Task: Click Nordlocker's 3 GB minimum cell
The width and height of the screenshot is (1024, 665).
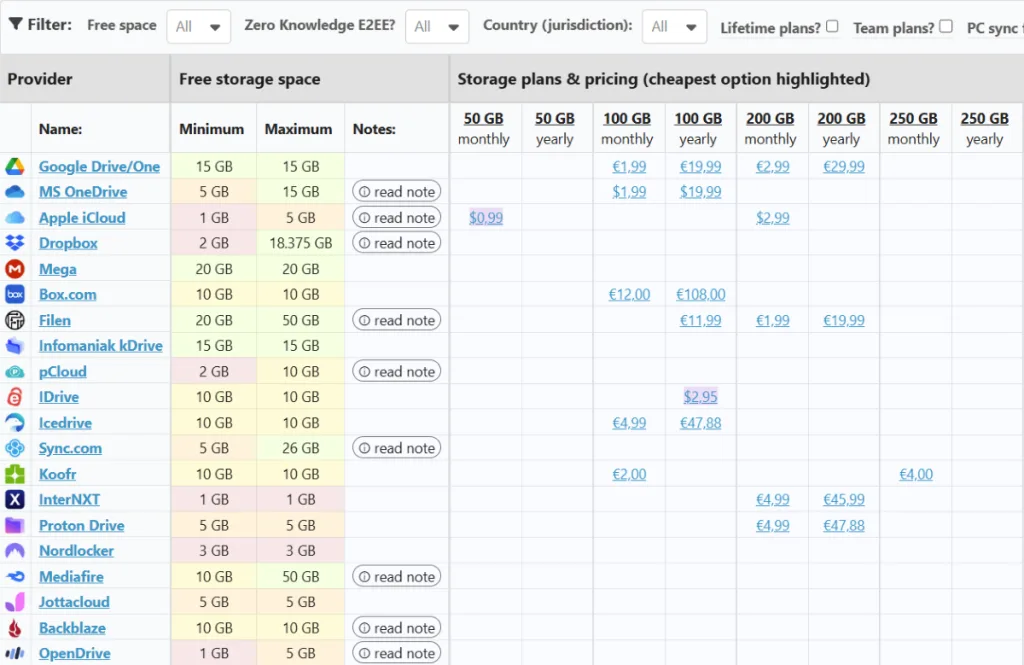Action: pyautogui.click(x=214, y=551)
